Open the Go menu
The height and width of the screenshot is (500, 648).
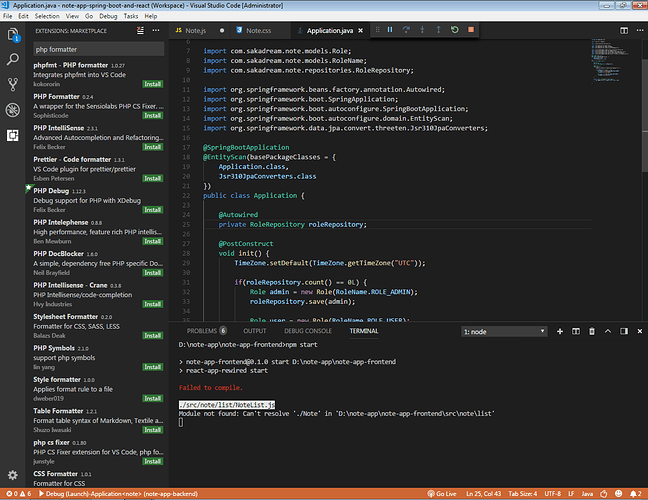pos(89,16)
